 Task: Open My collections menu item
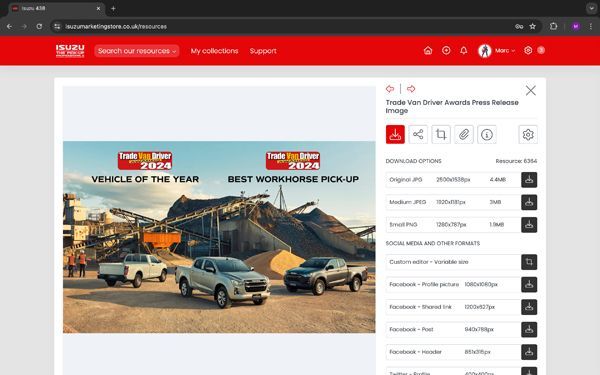pos(214,51)
